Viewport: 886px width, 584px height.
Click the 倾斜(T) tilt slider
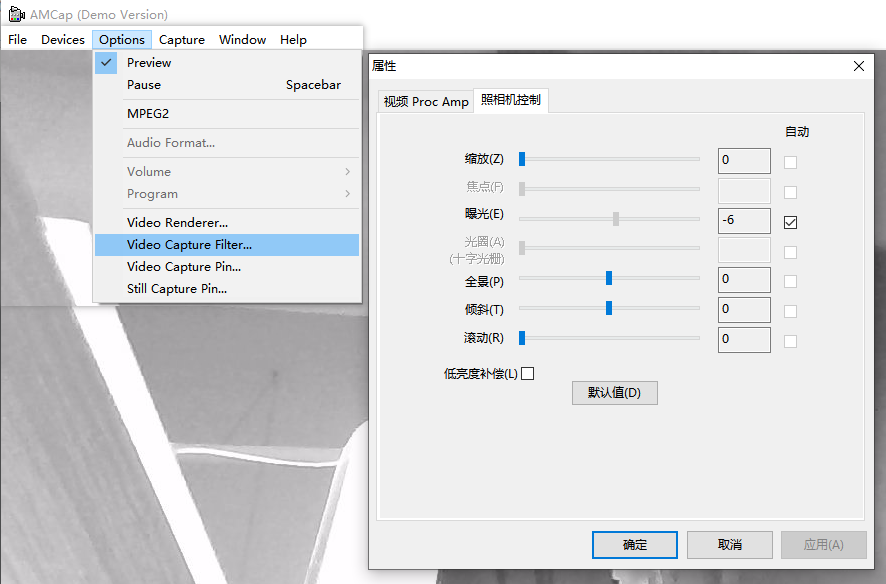(x=609, y=308)
